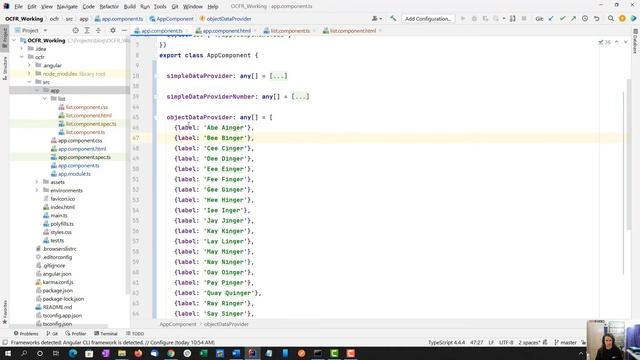Open Windows Start menu

pyautogui.click(x=8, y=353)
